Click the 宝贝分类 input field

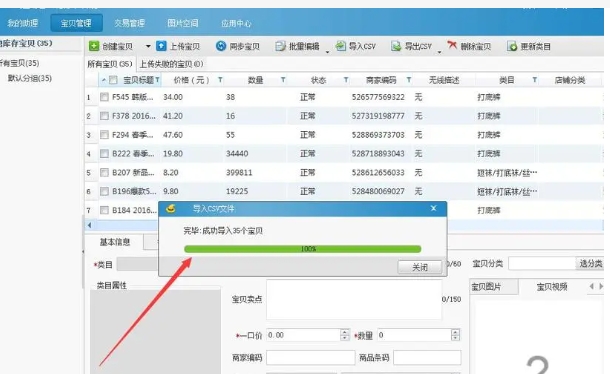click(542, 263)
